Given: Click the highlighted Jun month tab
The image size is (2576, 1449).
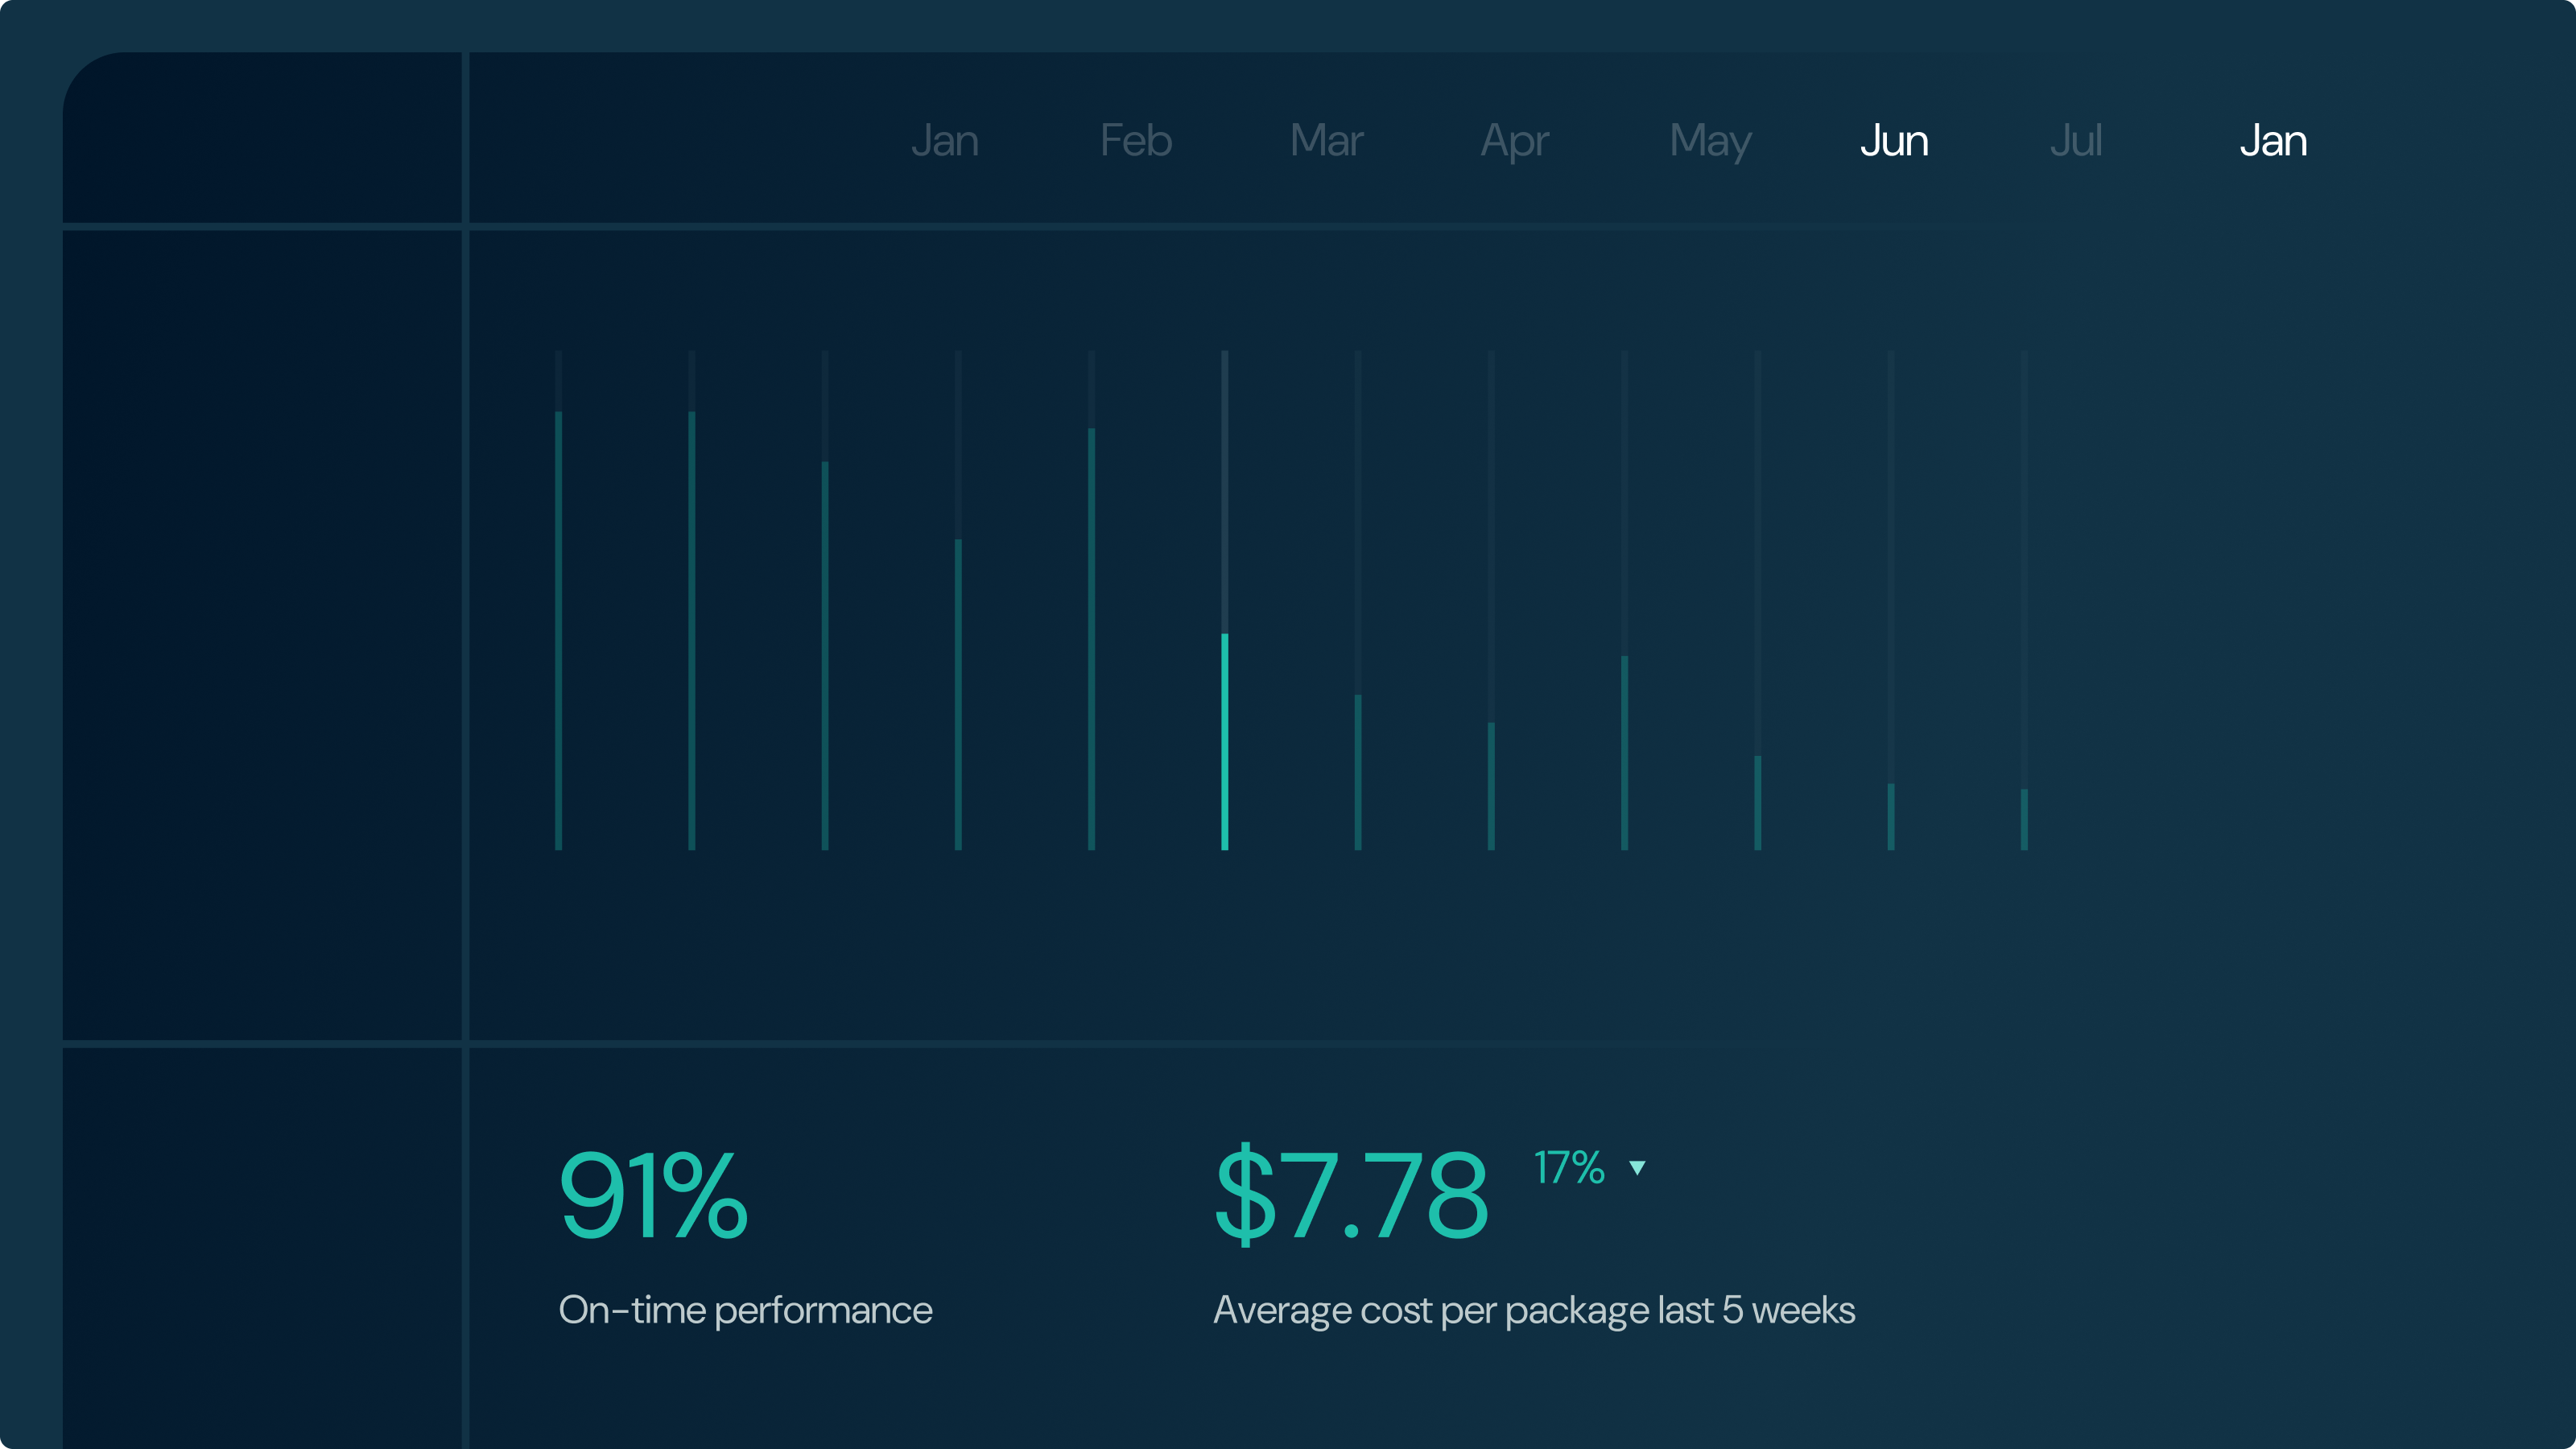Looking at the screenshot, I should tap(1893, 141).
